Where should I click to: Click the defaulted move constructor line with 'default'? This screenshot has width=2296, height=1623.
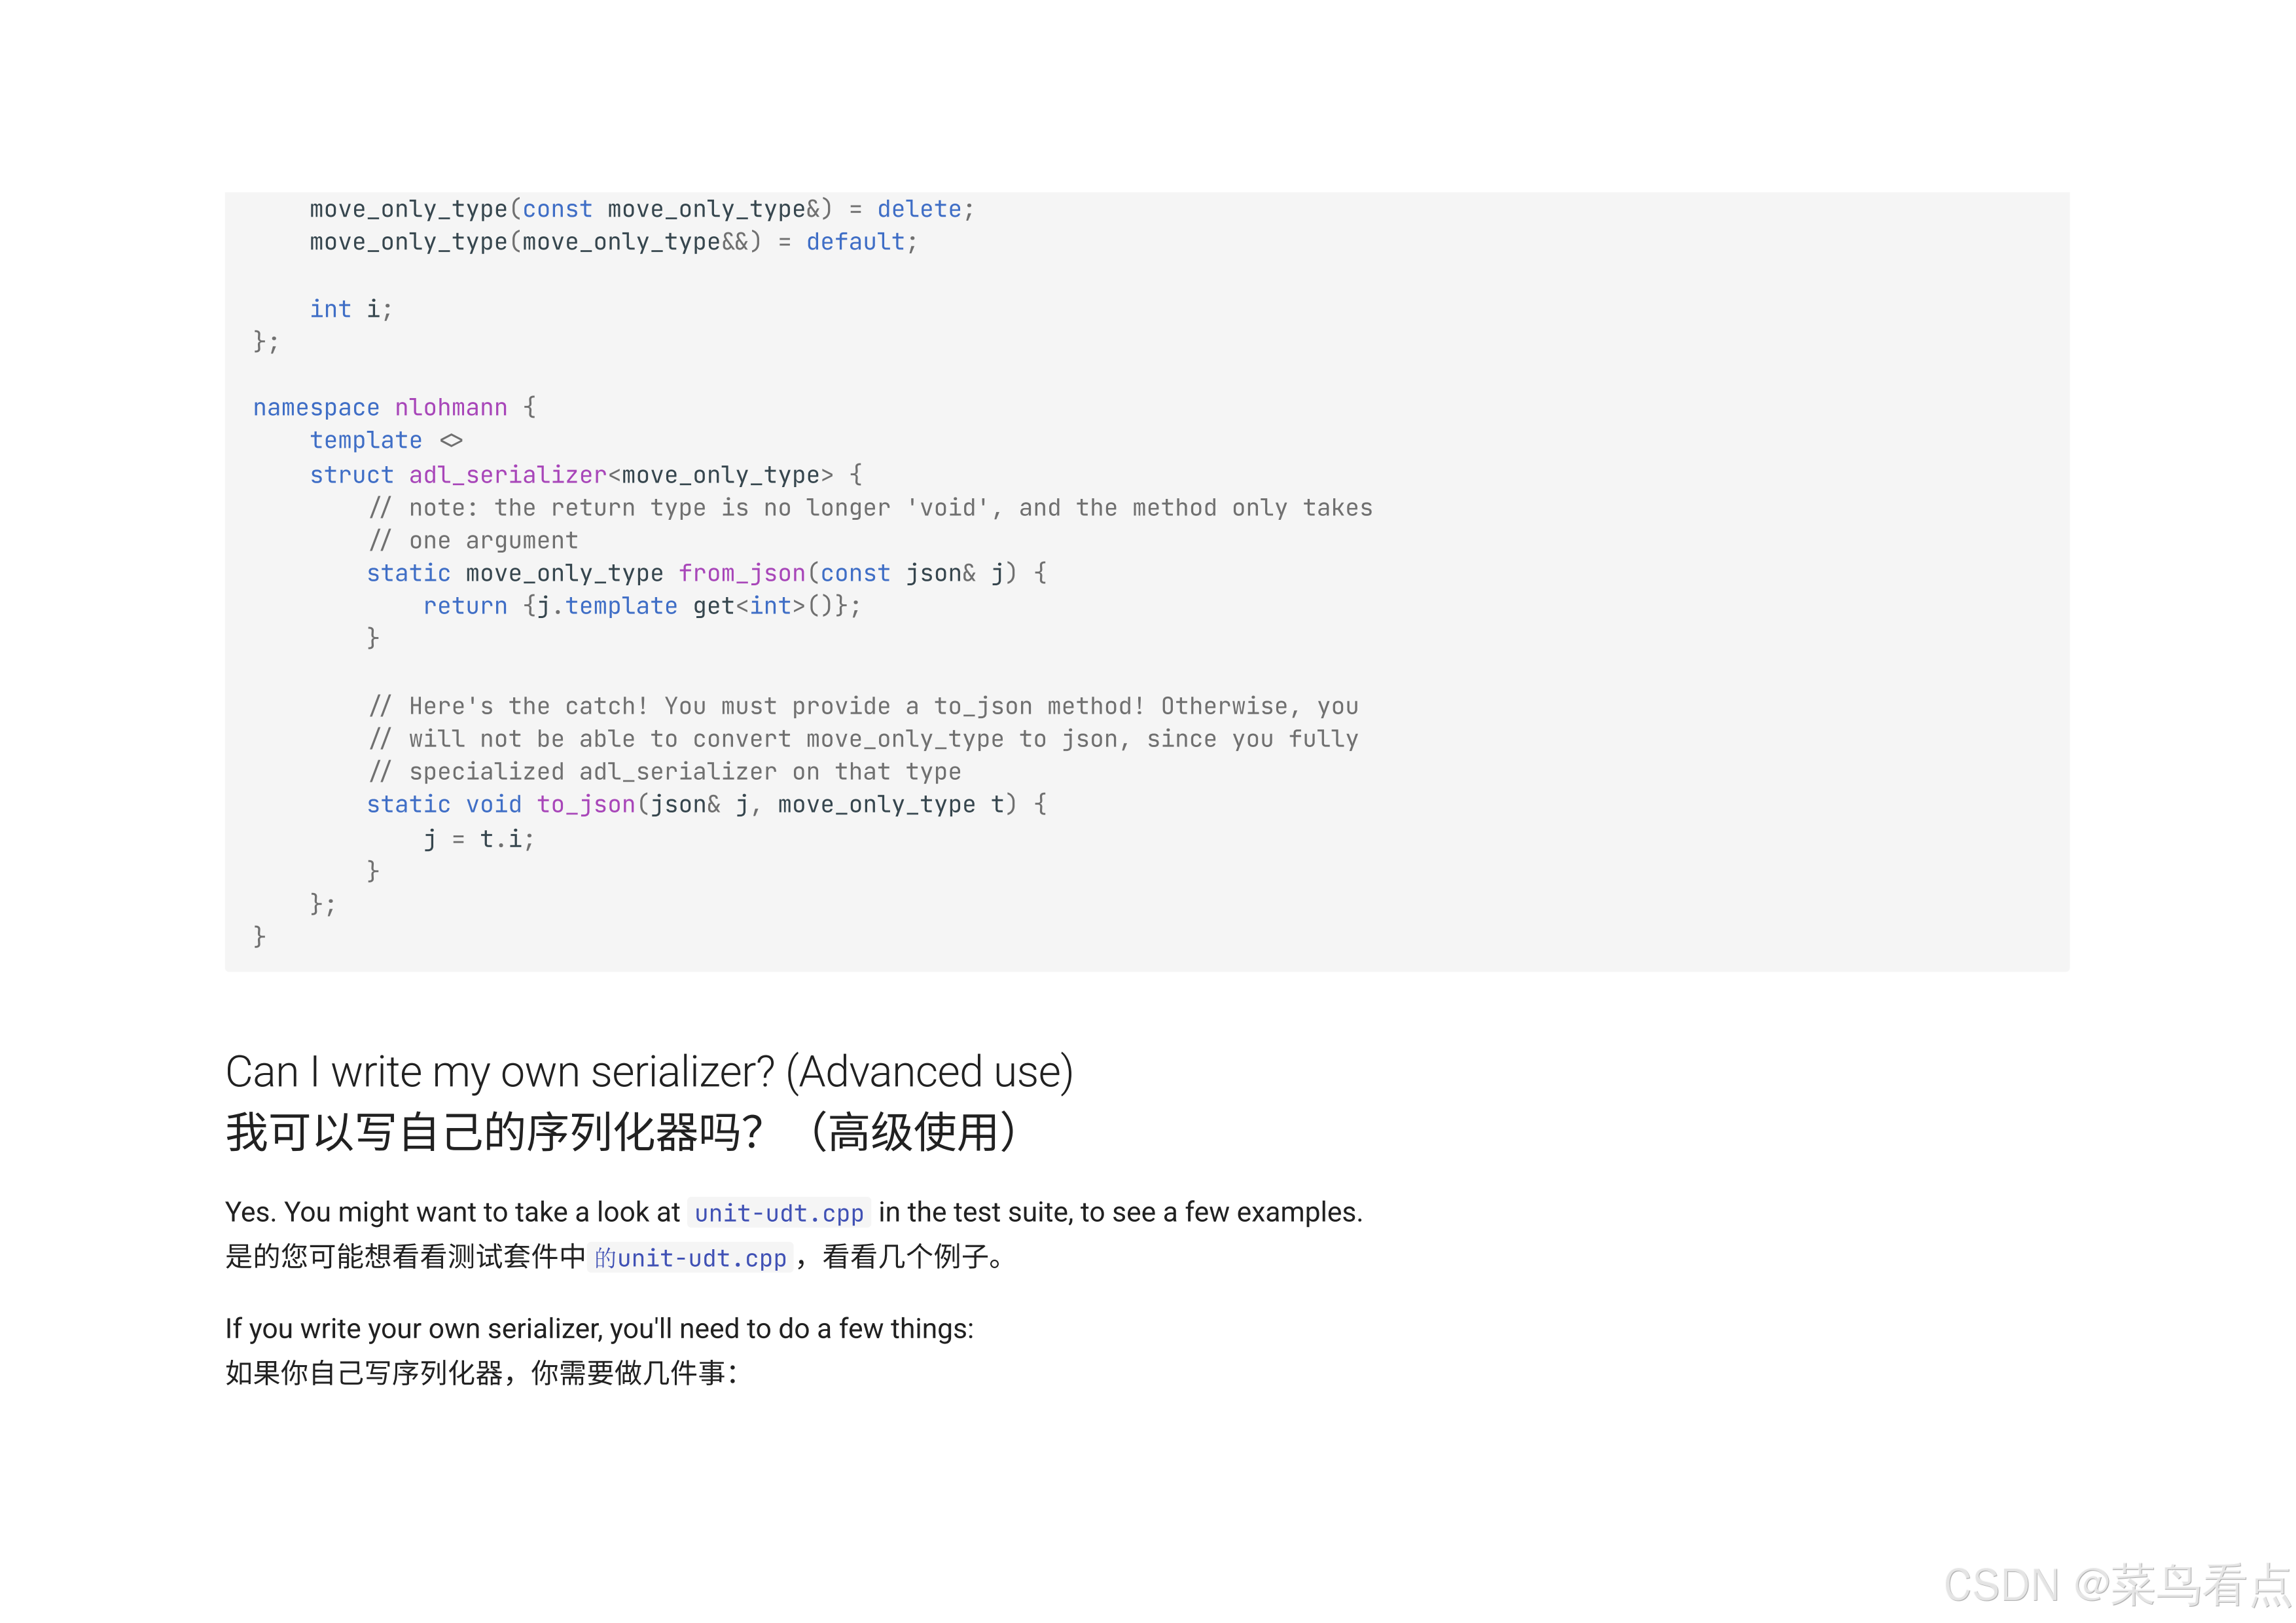(x=612, y=243)
